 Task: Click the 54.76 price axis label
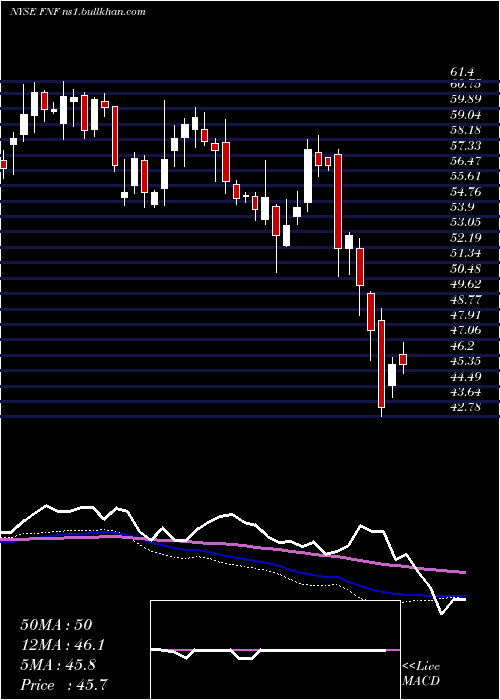(x=466, y=192)
